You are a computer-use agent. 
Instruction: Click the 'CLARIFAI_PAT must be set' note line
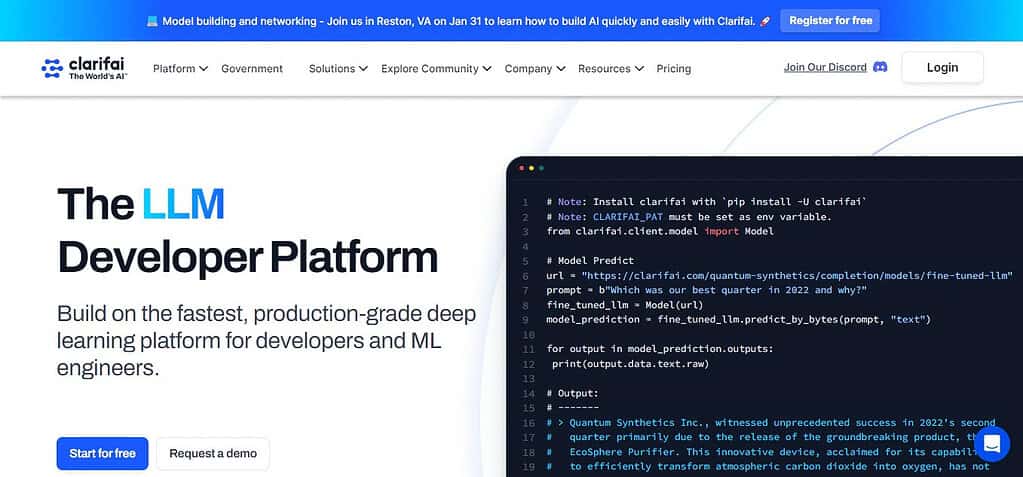pyautogui.click(x=689, y=217)
